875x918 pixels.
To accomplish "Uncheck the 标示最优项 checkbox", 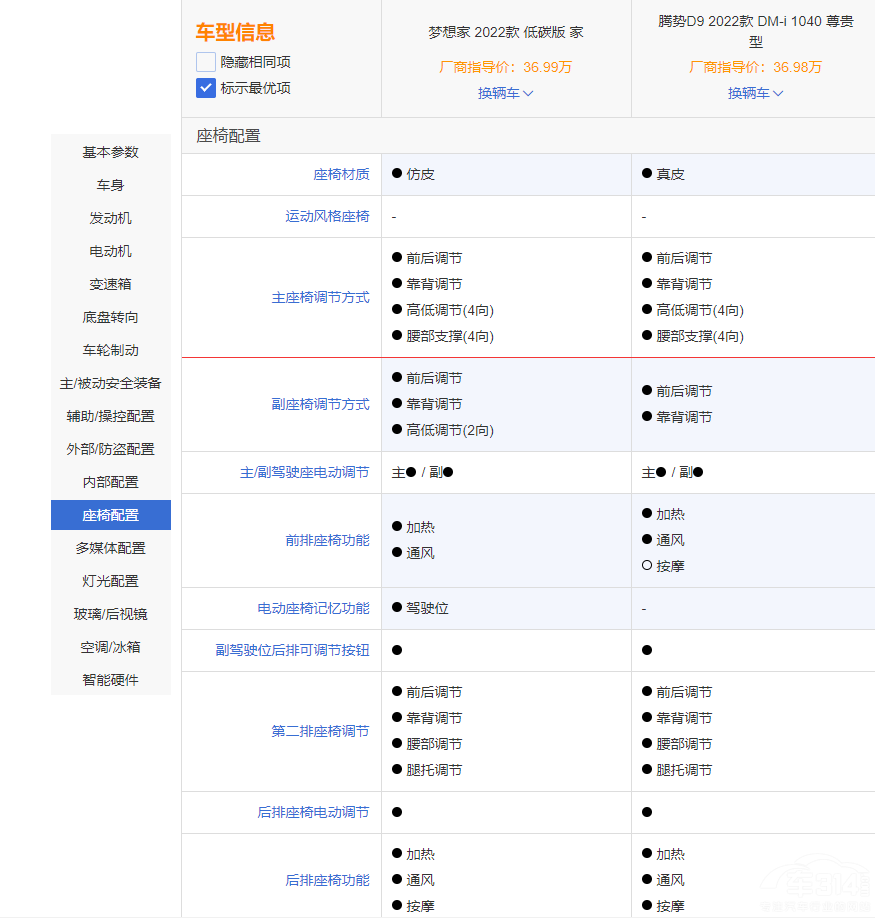I will point(206,88).
